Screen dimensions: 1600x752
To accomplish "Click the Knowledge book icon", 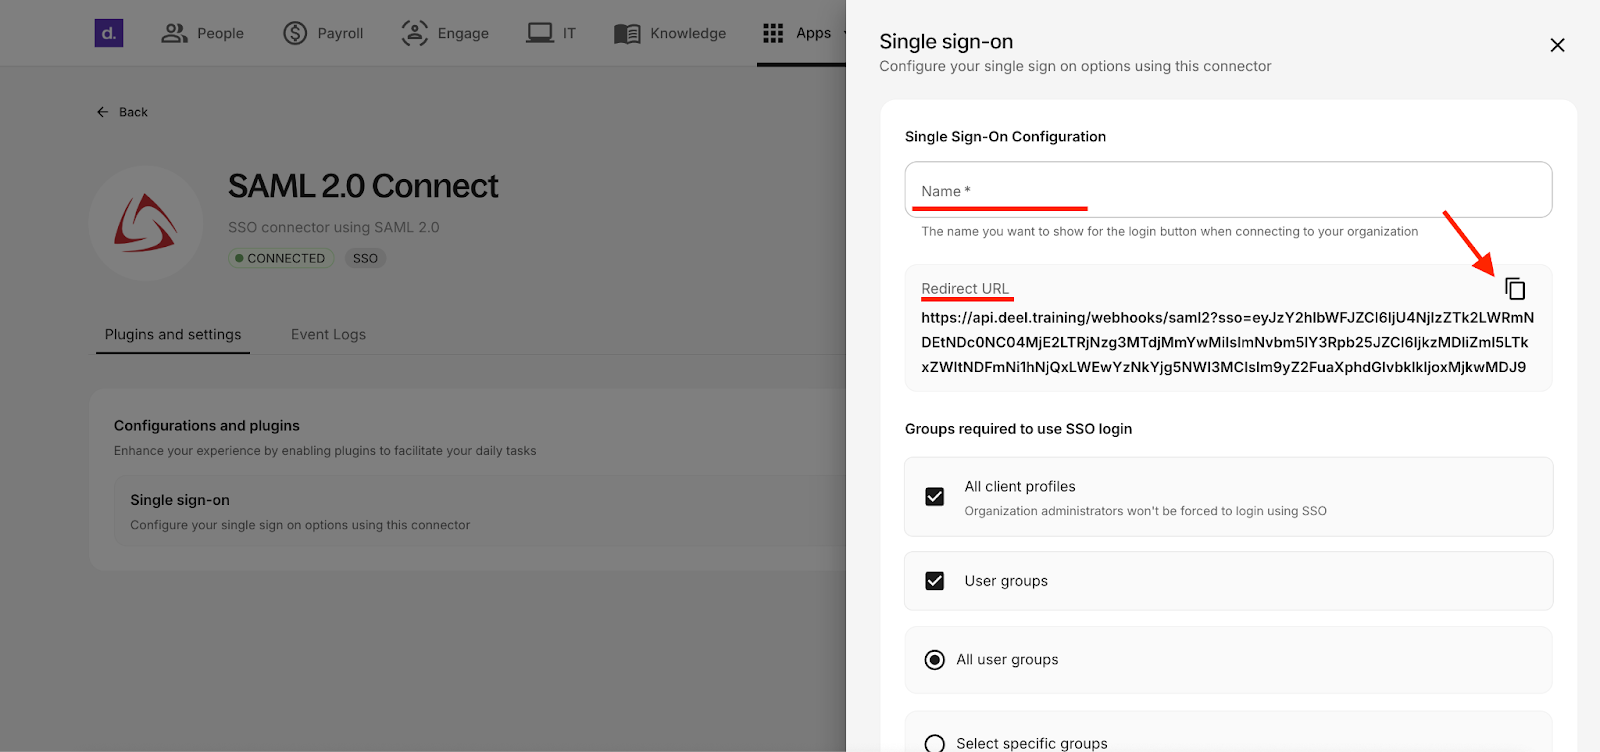I will 627,34.
